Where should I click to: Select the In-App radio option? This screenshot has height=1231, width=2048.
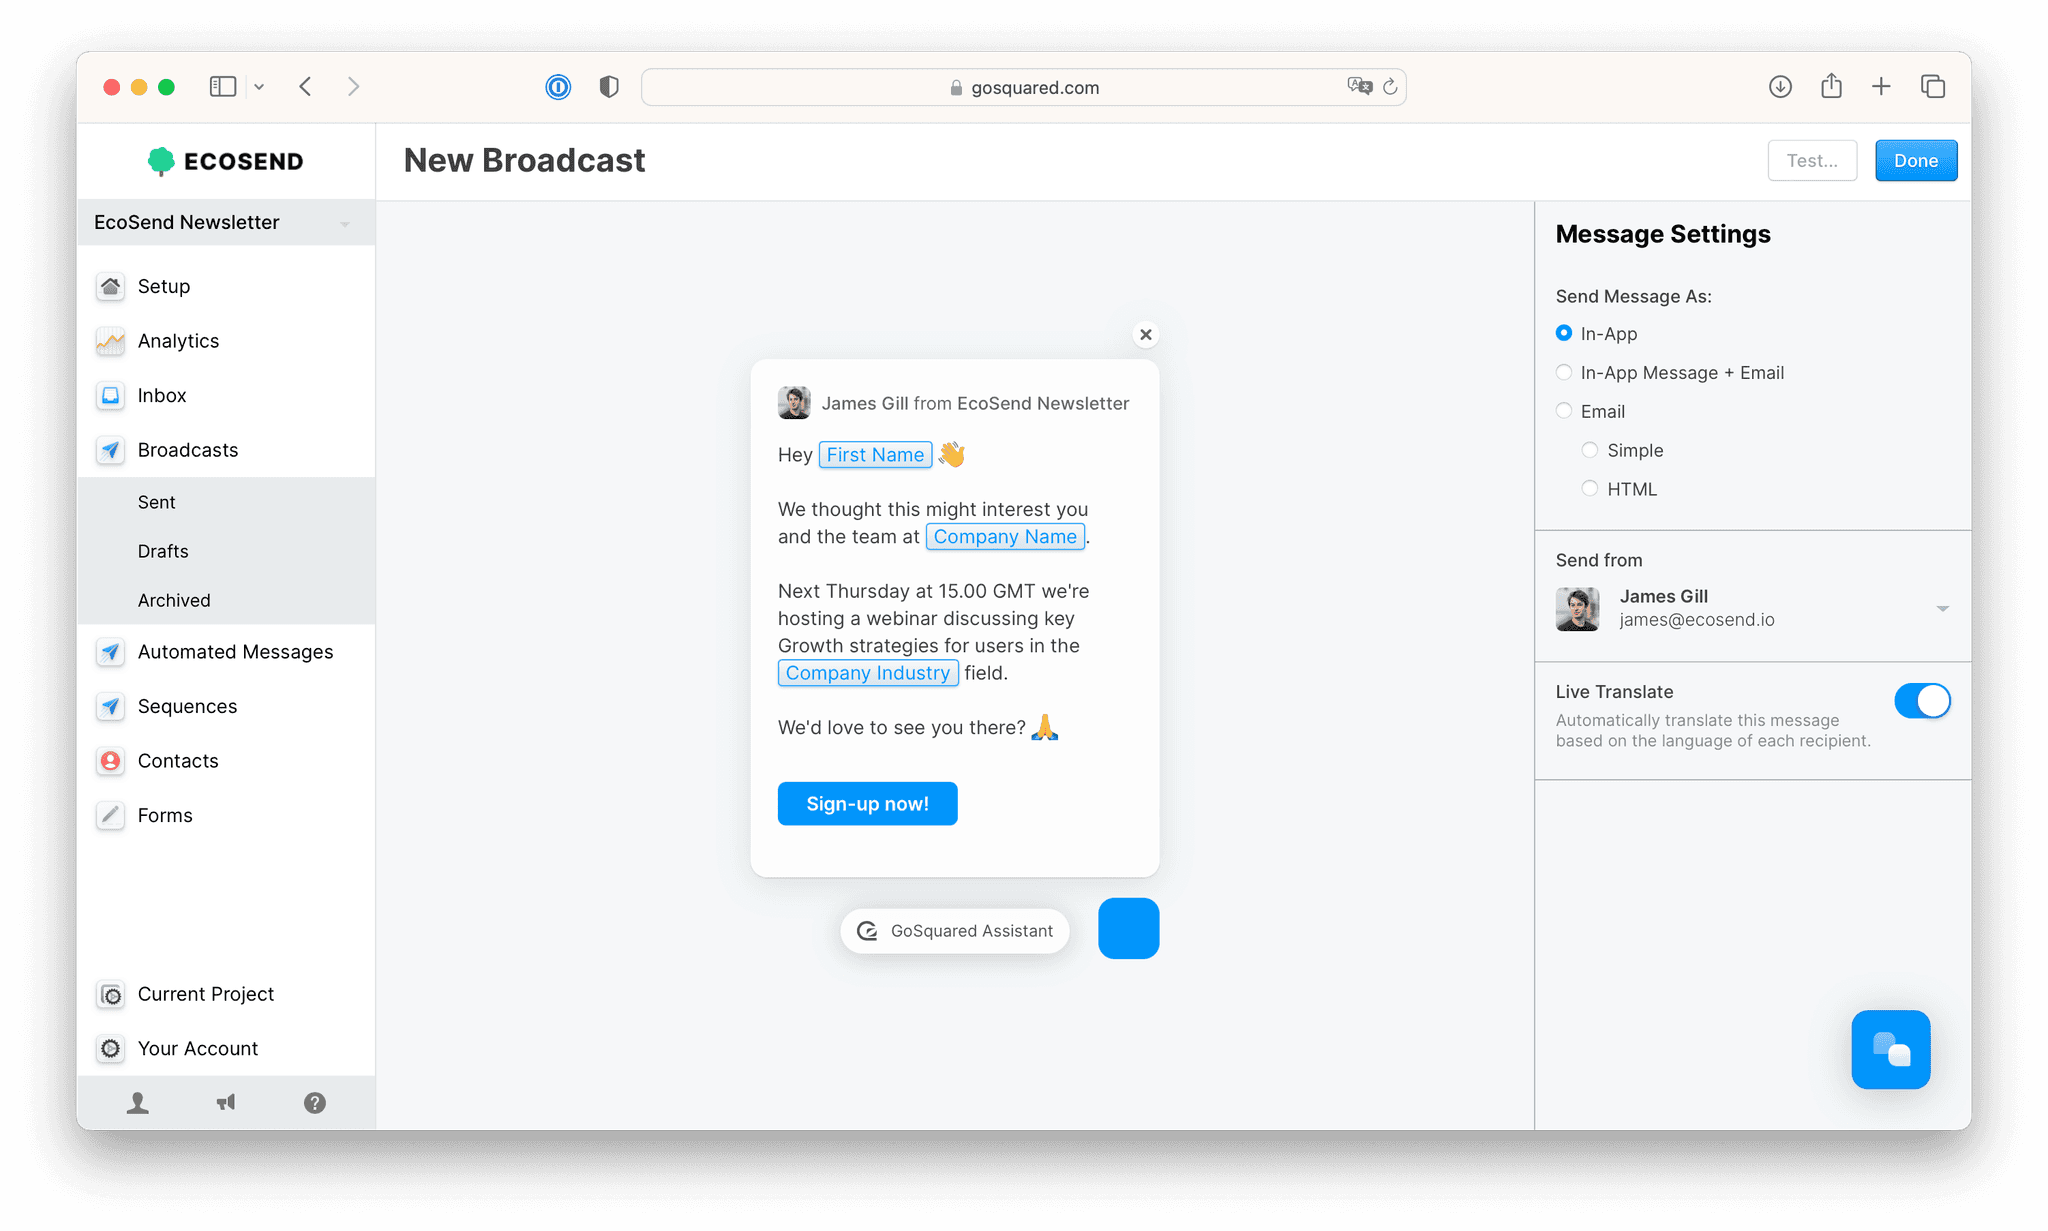(x=1564, y=333)
